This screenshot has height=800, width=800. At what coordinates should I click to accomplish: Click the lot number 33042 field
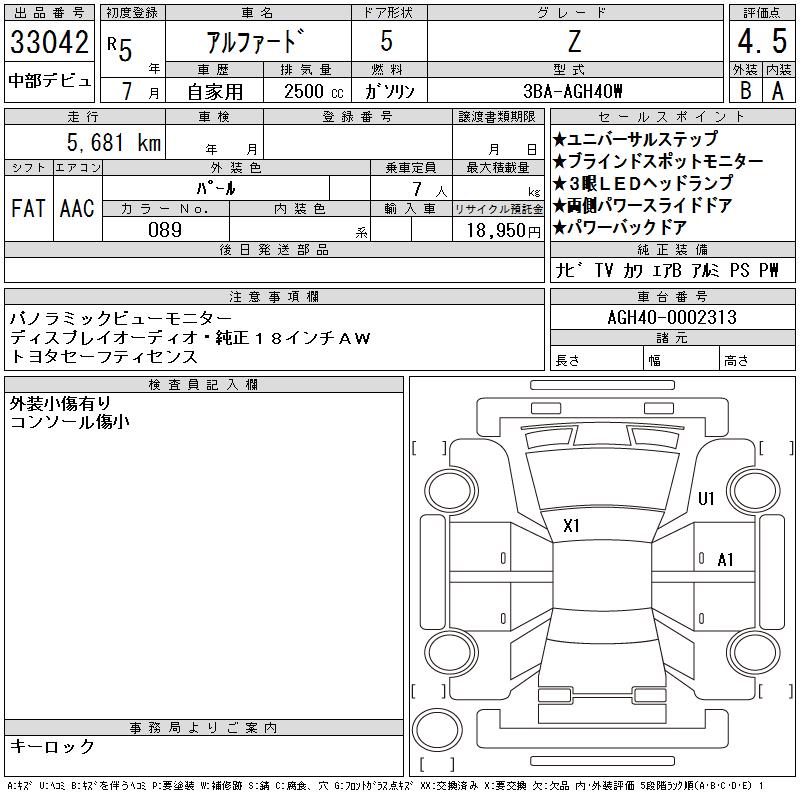coord(49,41)
